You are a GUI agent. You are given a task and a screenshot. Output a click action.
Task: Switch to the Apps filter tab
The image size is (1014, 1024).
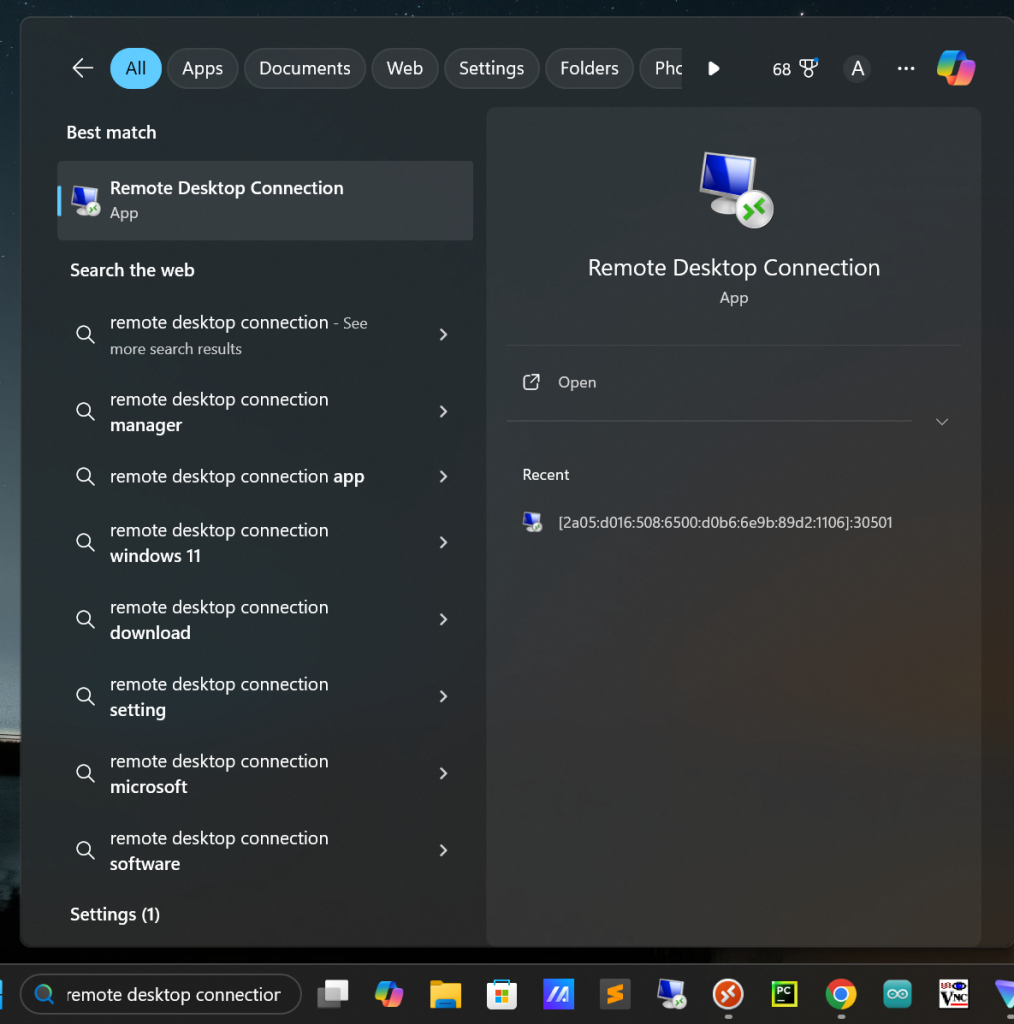point(202,68)
